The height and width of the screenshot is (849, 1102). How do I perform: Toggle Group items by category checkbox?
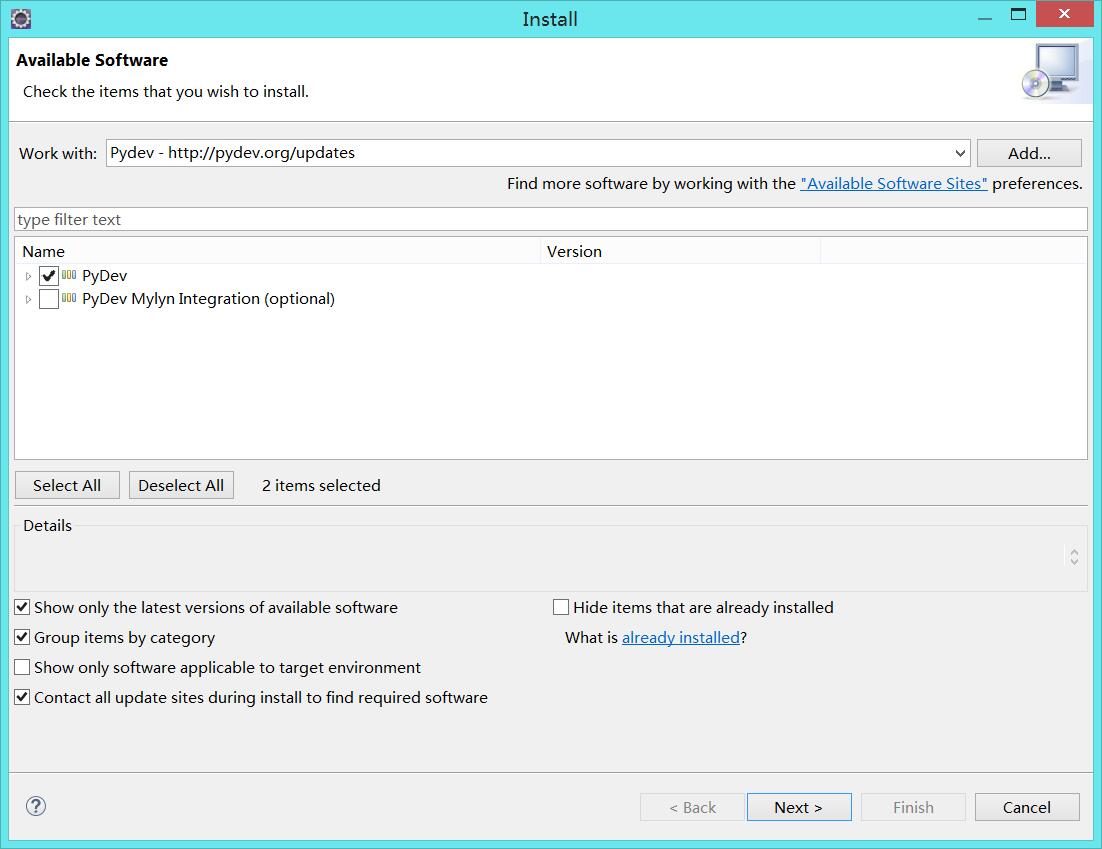22,637
